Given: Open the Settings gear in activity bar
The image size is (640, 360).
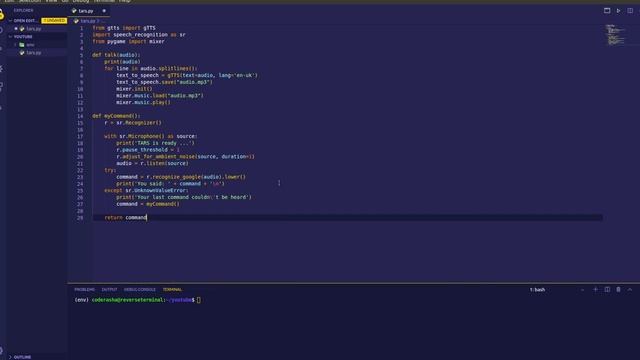Looking at the screenshot, I should tap(2, 351).
